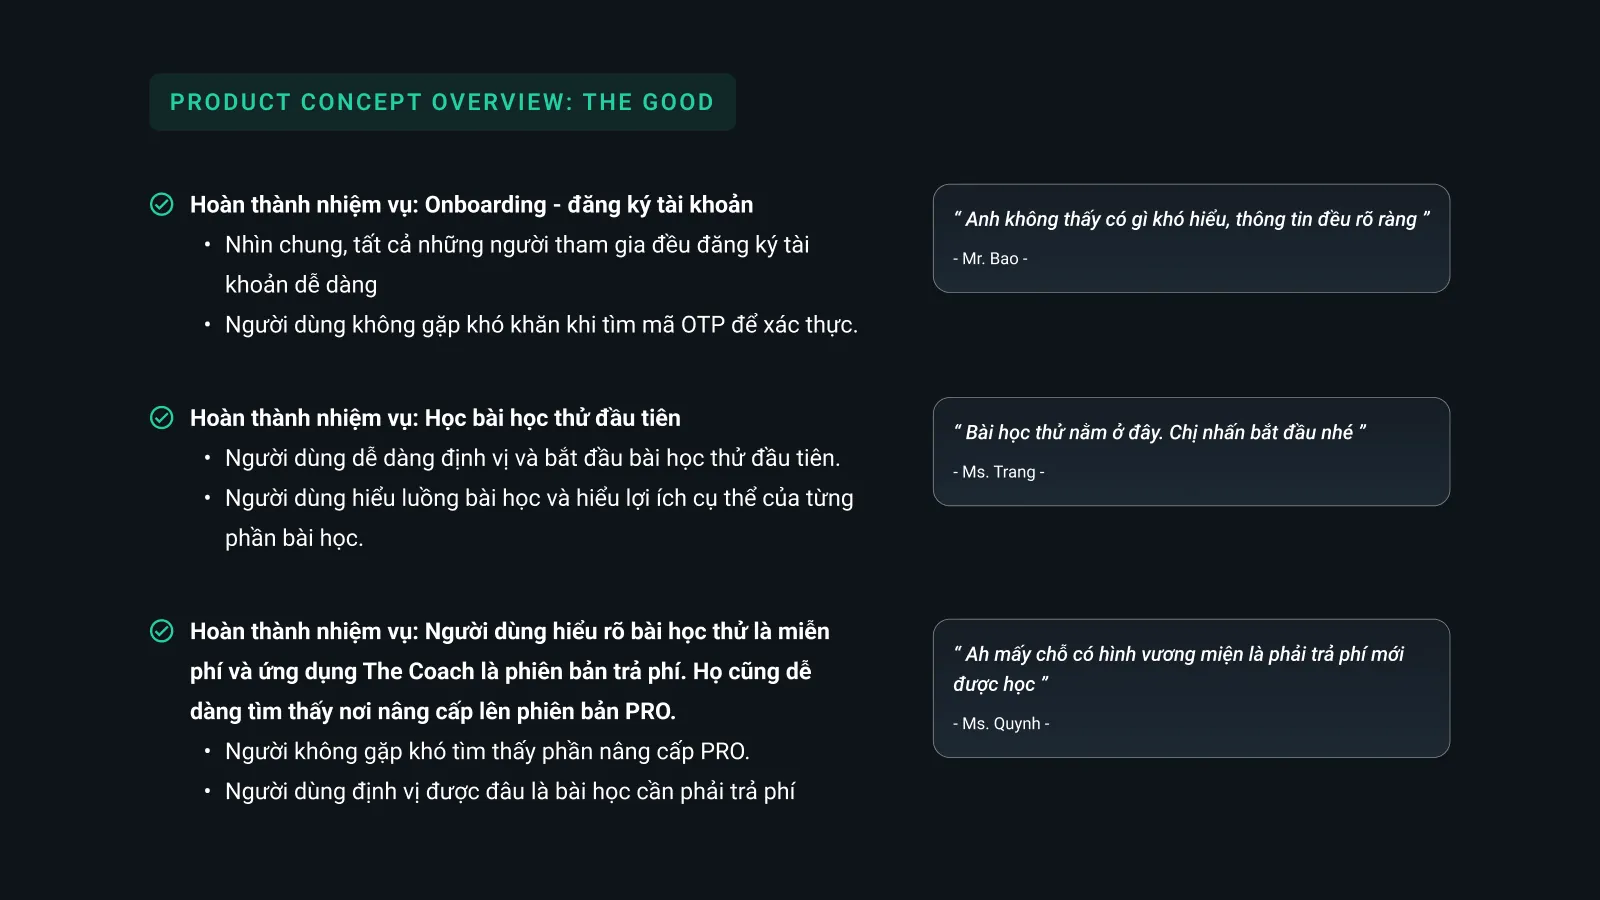Click the Ms. Trang quote card
Screen dimensions: 1600x900
[1191, 452]
